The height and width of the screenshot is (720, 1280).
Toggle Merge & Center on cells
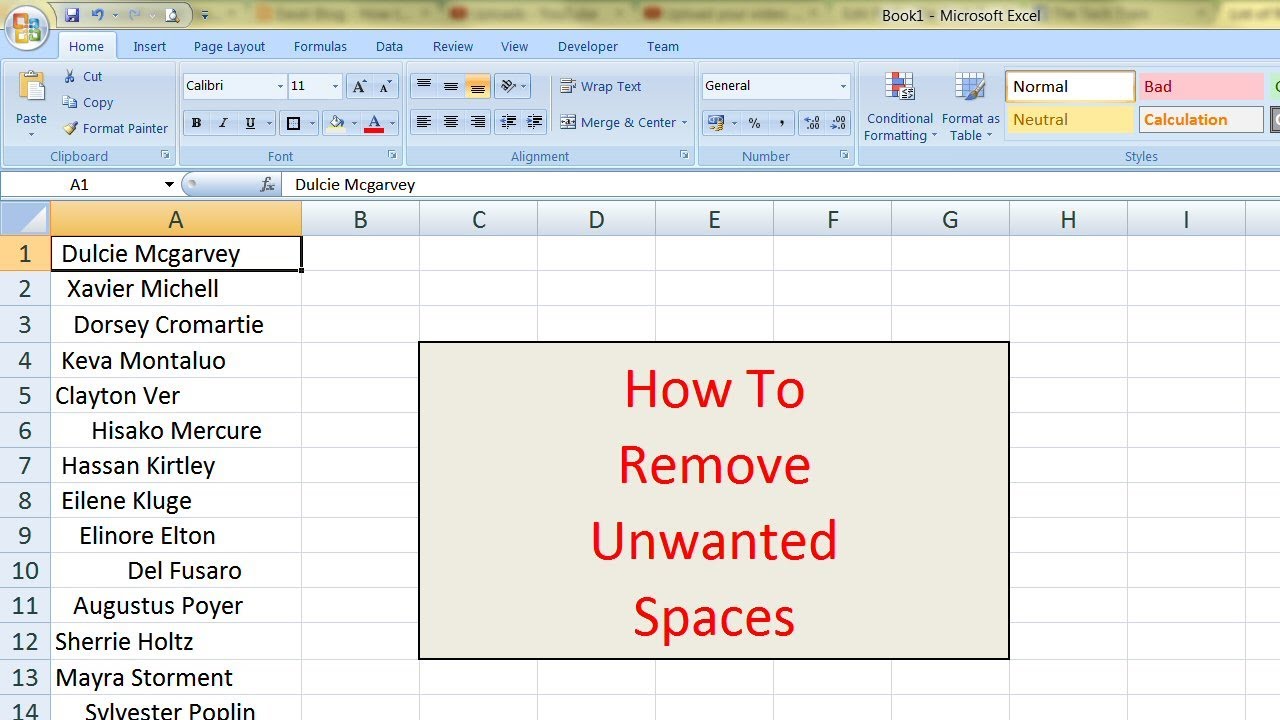pyautogui.click(x=618, y=122)
